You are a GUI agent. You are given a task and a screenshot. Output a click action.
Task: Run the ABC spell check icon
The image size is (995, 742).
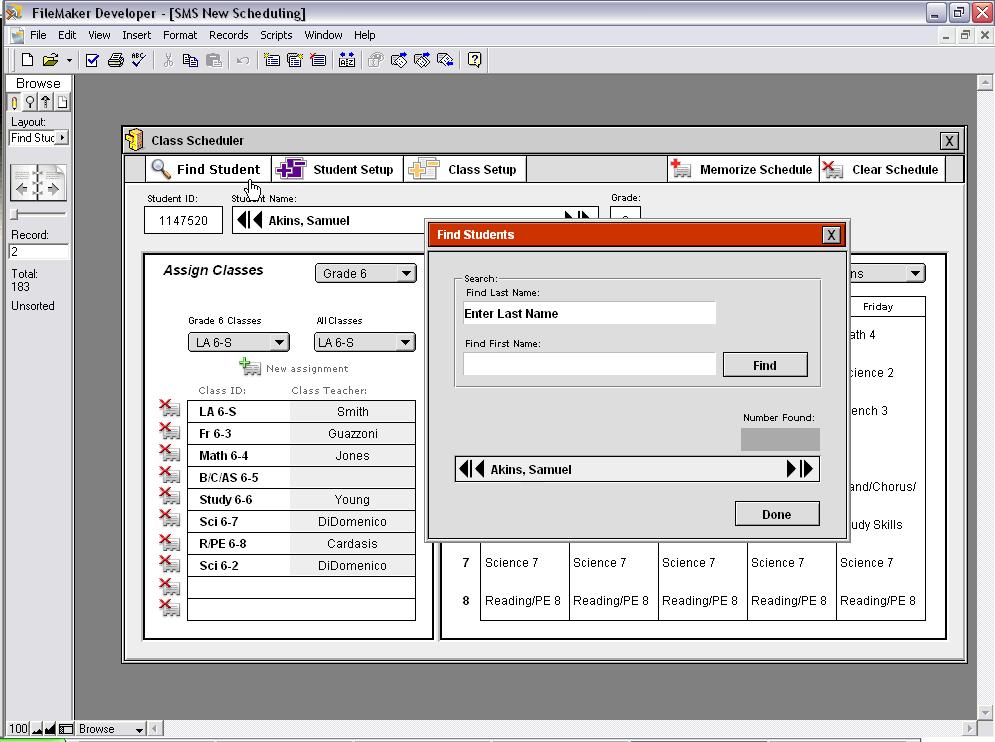coord(139,60)
